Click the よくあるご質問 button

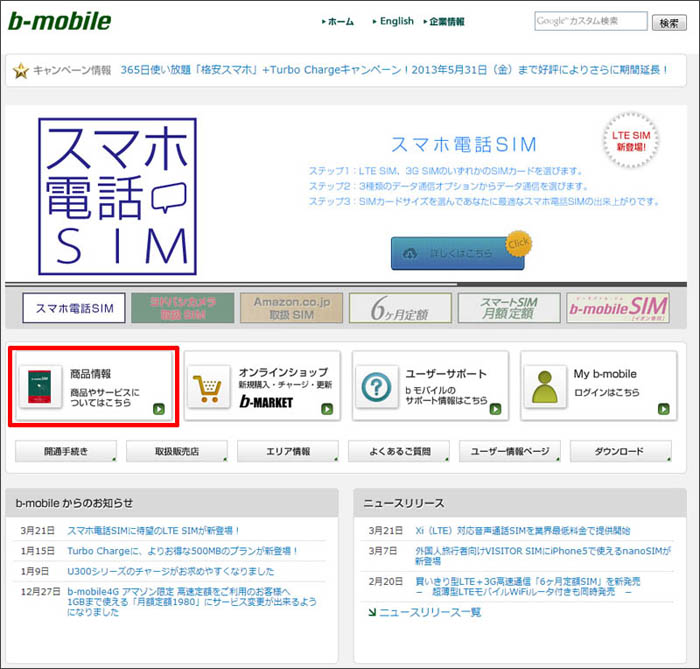click(399, 451)
